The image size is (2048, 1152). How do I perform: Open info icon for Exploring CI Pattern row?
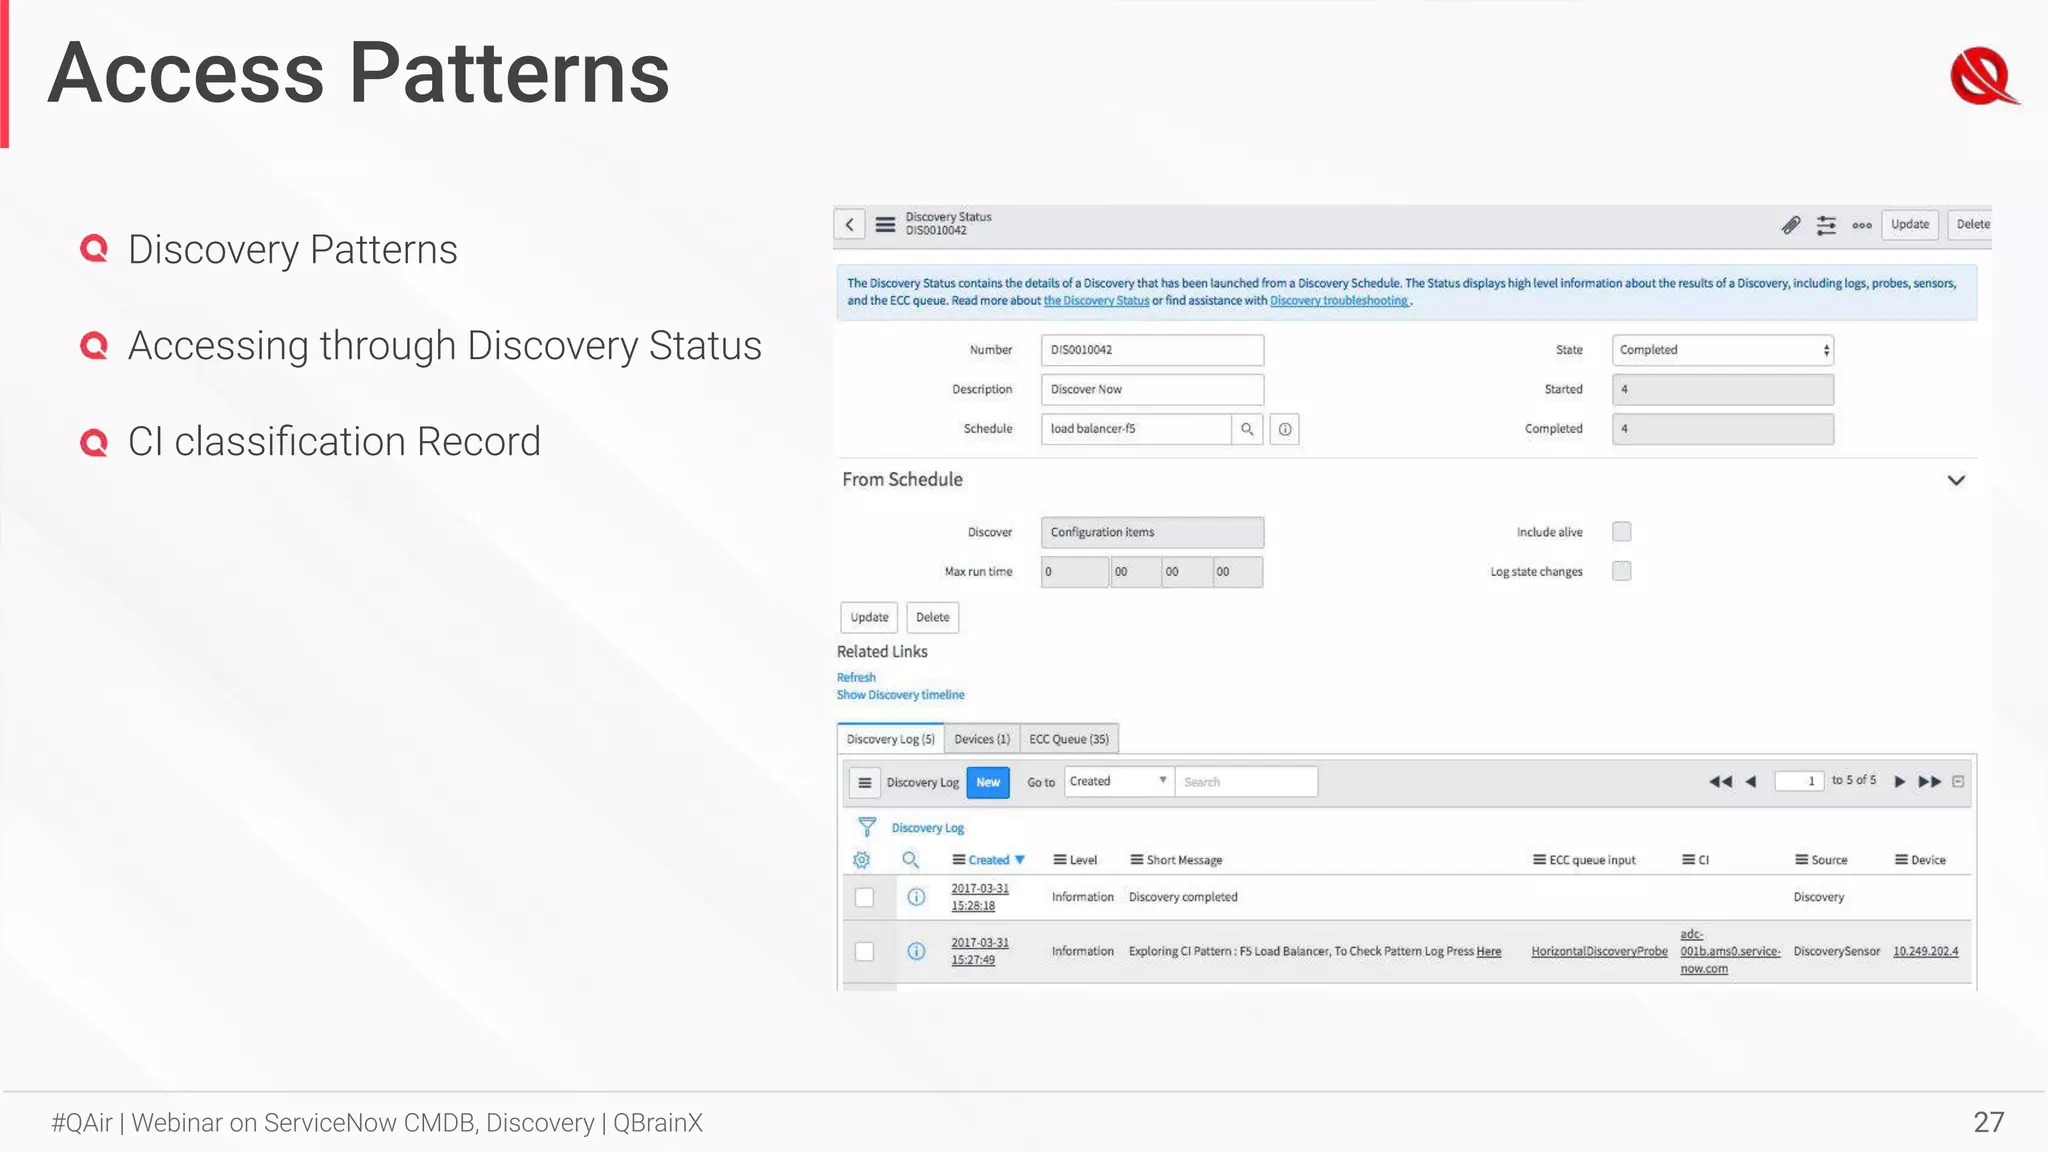[916, 951]
